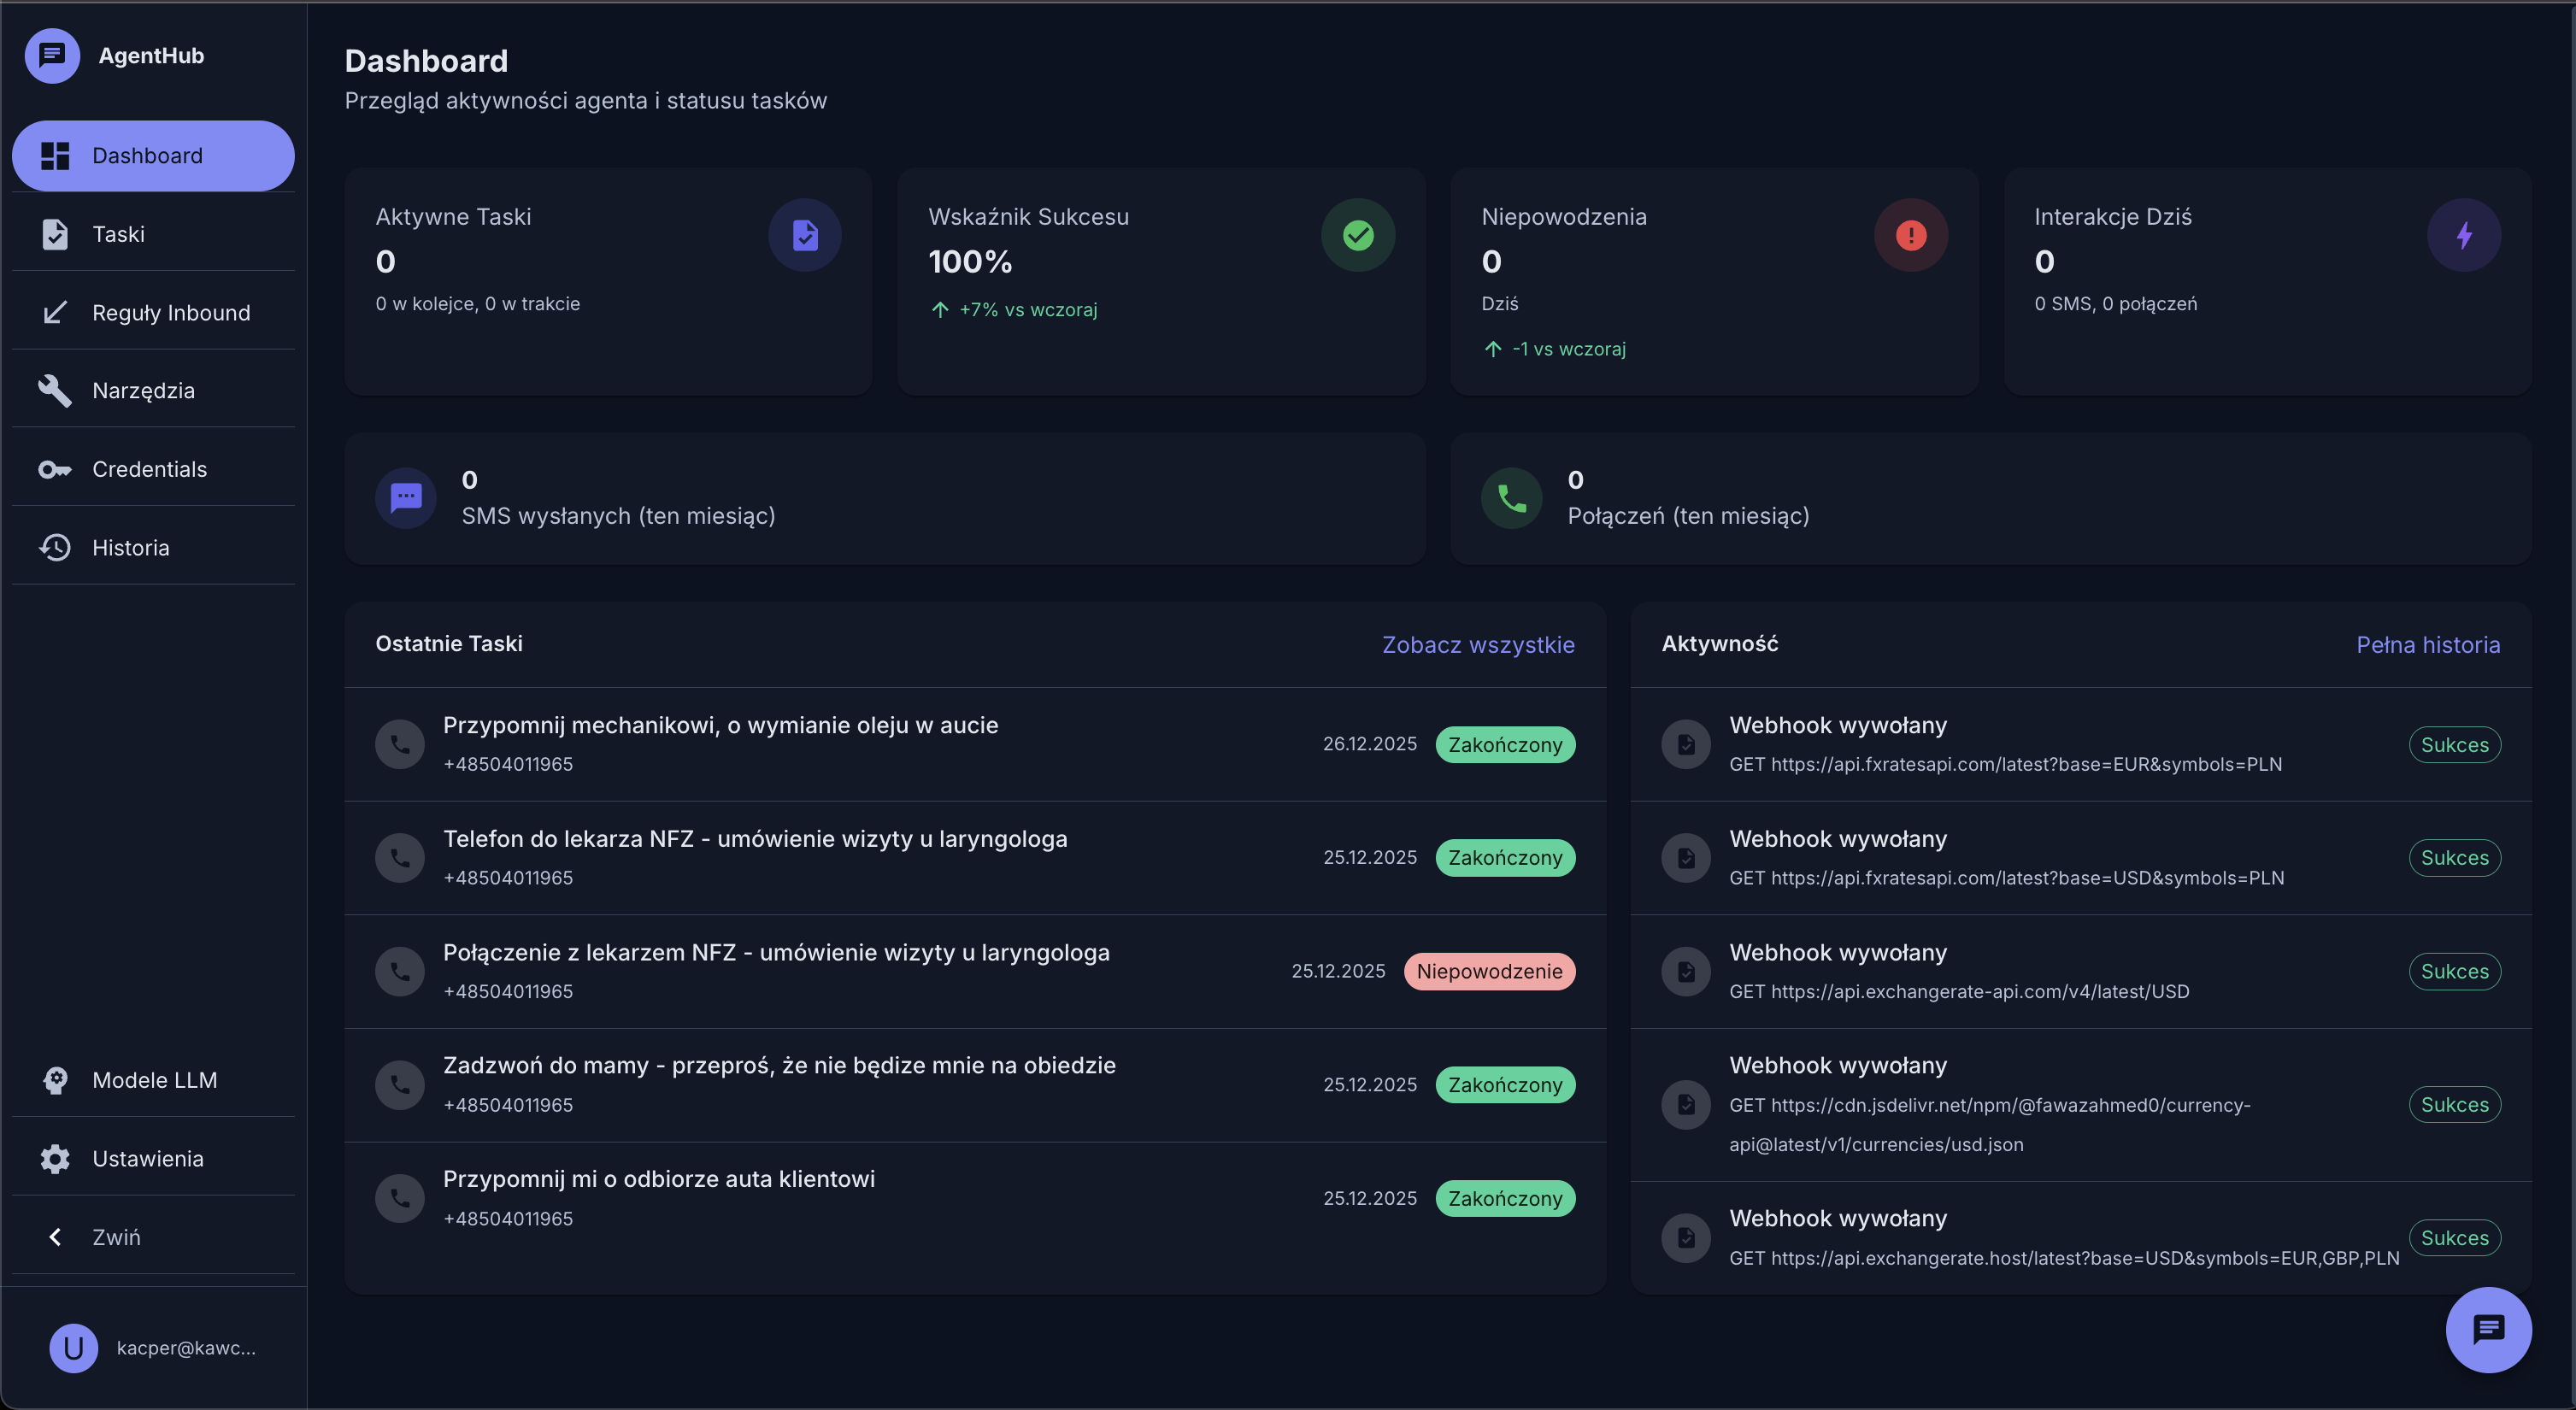Click the SMS wysłanych message icon

click(406, 498)
